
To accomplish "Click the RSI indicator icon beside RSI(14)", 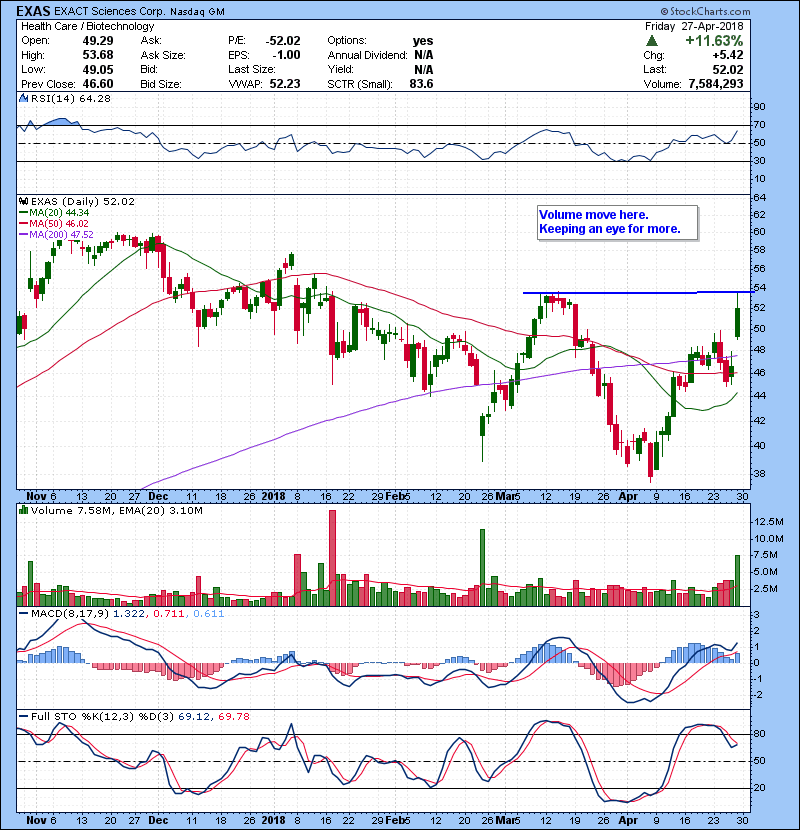I will click(23, 98).
